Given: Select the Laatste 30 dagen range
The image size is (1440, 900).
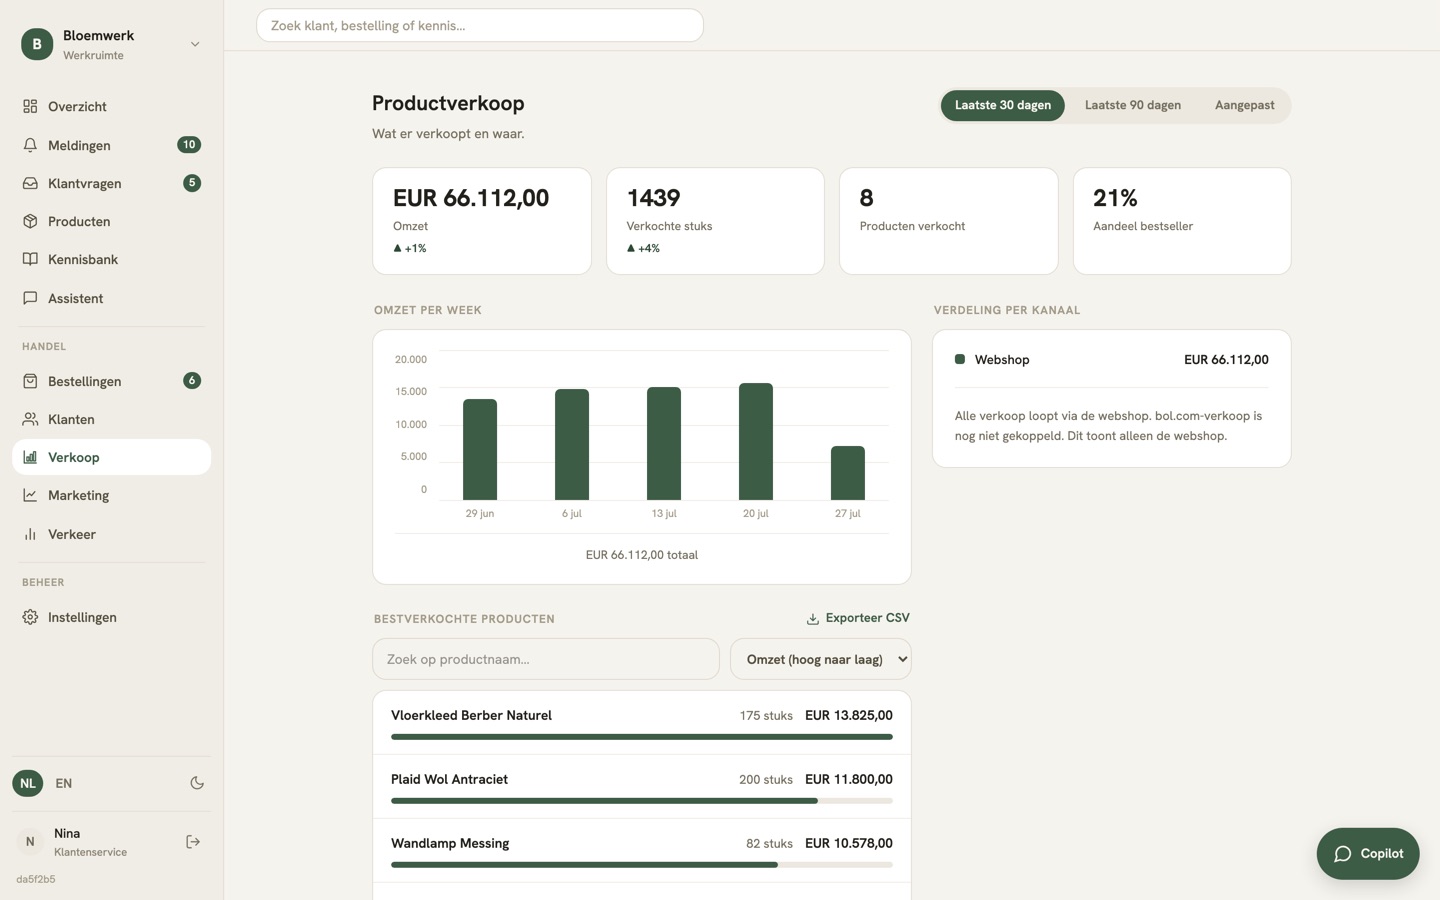Looking at the screenshot, I should 1003,105.
